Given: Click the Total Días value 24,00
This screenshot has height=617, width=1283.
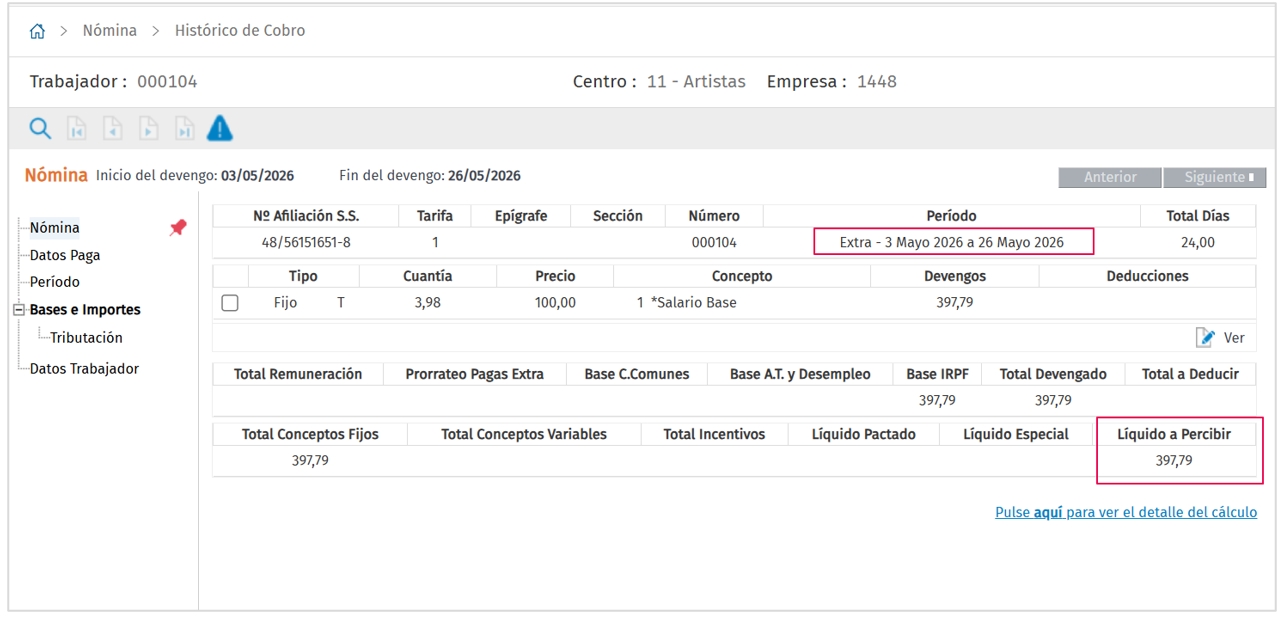Looking at the screenshot, I should coord(1197,242).
